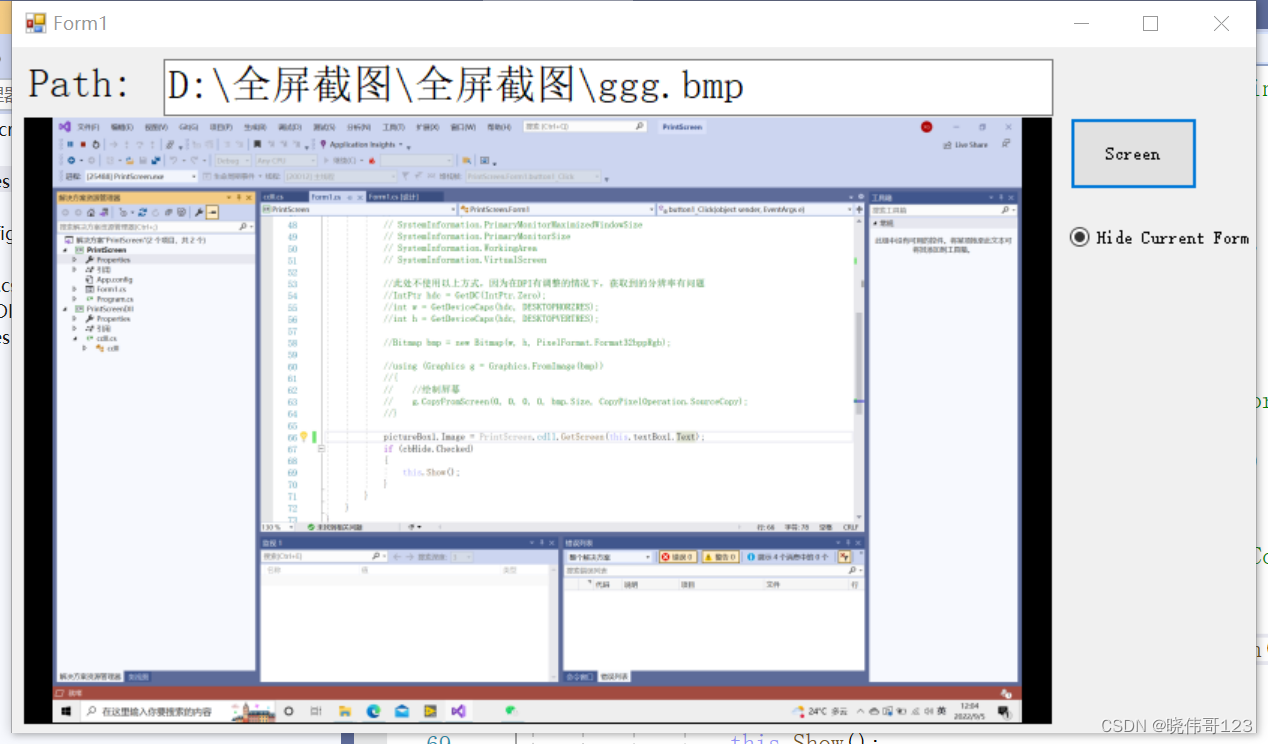Click the "Path:" label text
This screenshot has width=1268, height=744.
(79, 84)
